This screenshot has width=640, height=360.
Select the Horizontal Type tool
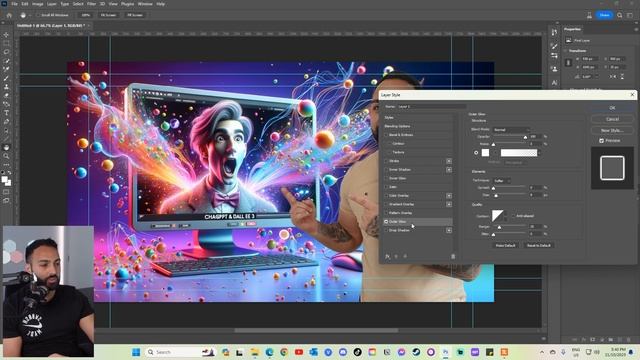coord(6,113)
